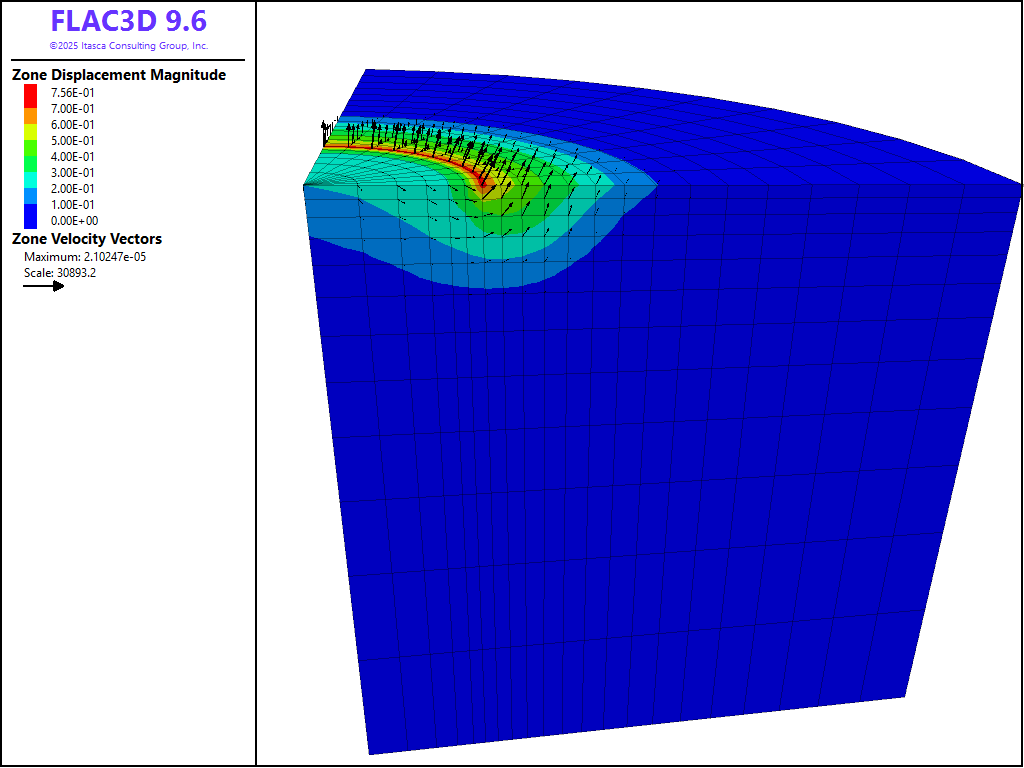Click the horizontal divider line under the copyright
Screen dimensions: 1024x768
tap(128, 60)
